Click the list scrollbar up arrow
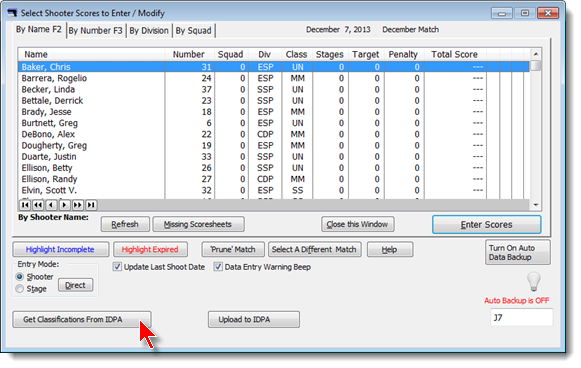The image size is (581, 368). 535,54
